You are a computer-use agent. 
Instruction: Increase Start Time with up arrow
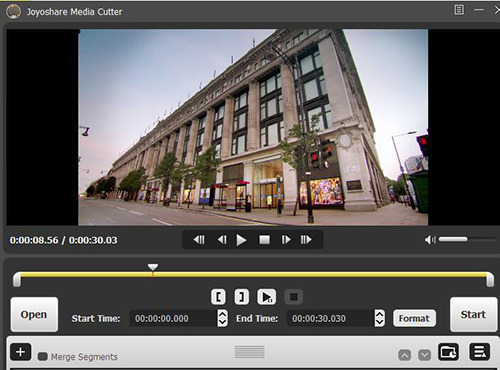[x=222, y=314]
